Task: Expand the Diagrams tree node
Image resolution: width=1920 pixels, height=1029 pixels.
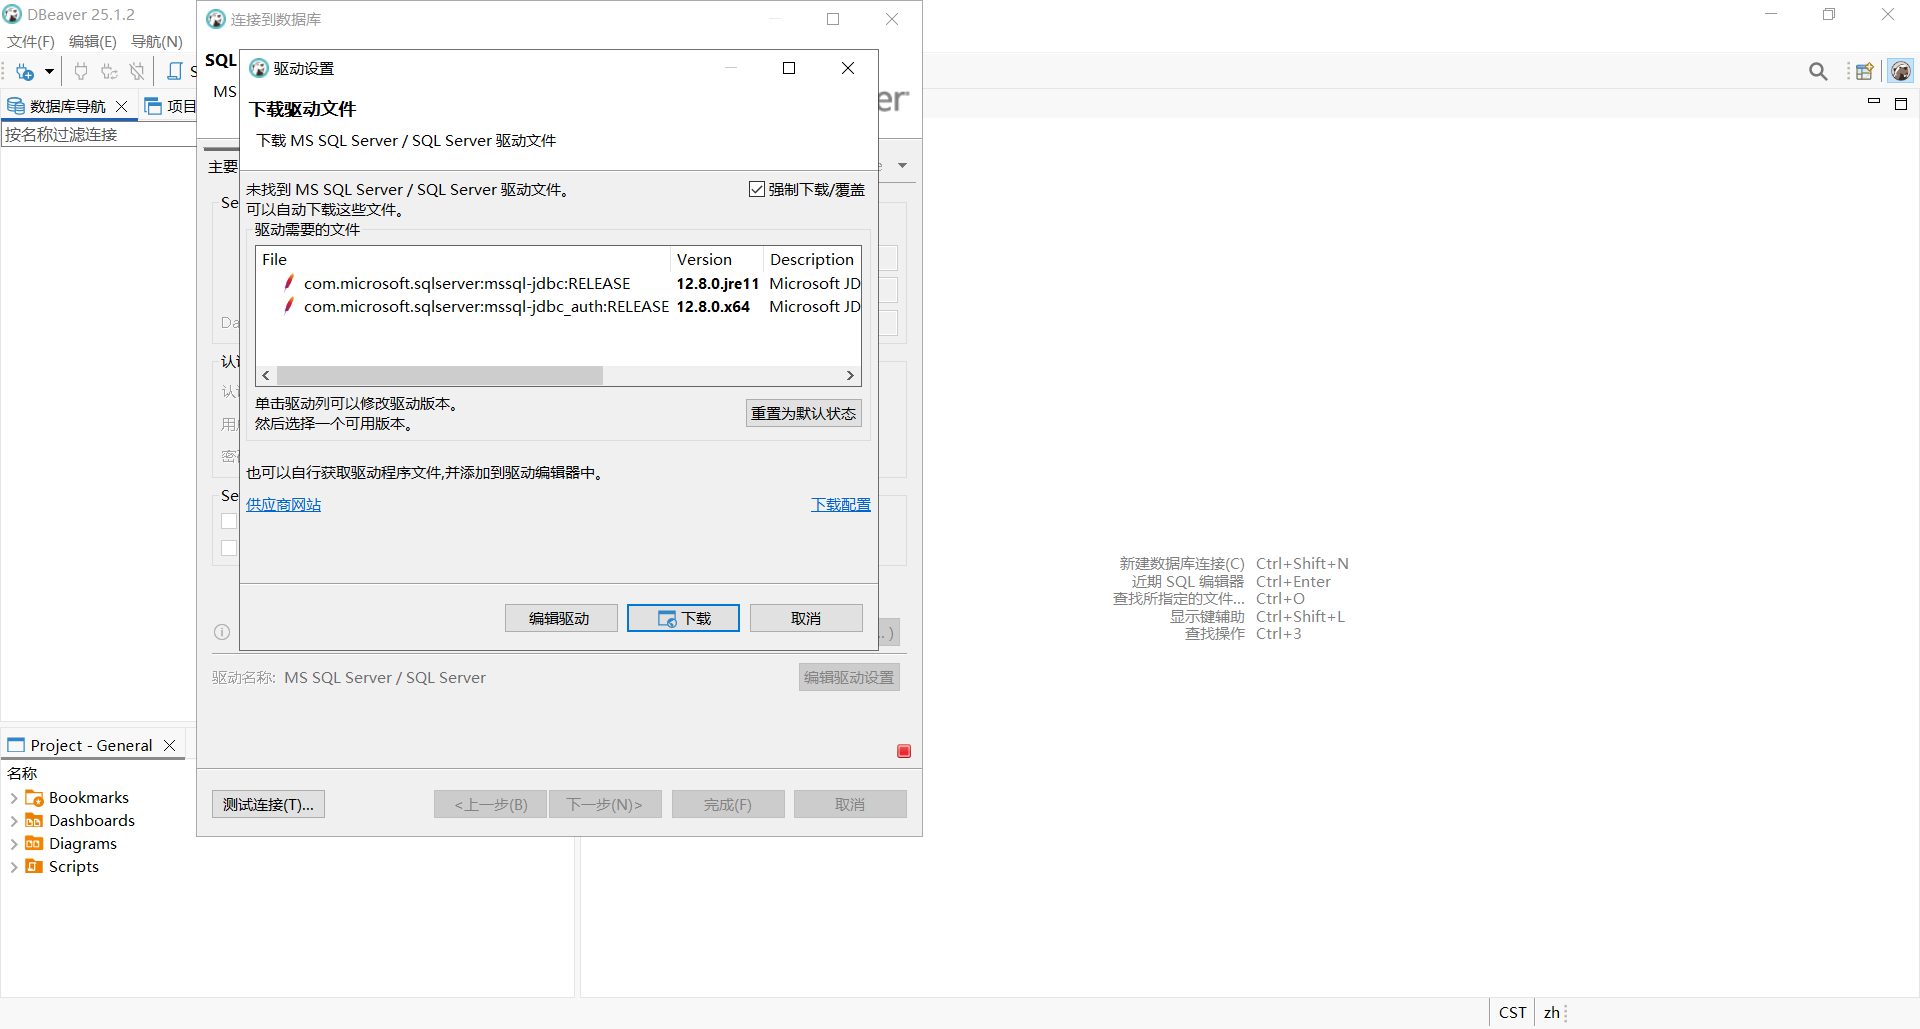Action: pos(14,845)
